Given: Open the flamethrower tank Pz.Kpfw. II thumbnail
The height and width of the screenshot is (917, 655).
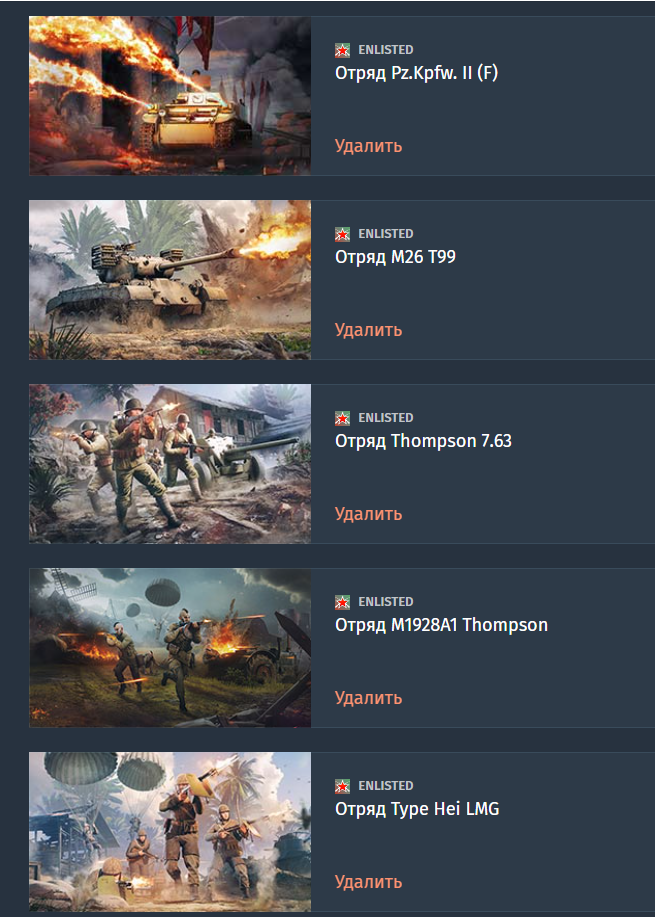Looking at the screenshot, I should click(170, 95).
